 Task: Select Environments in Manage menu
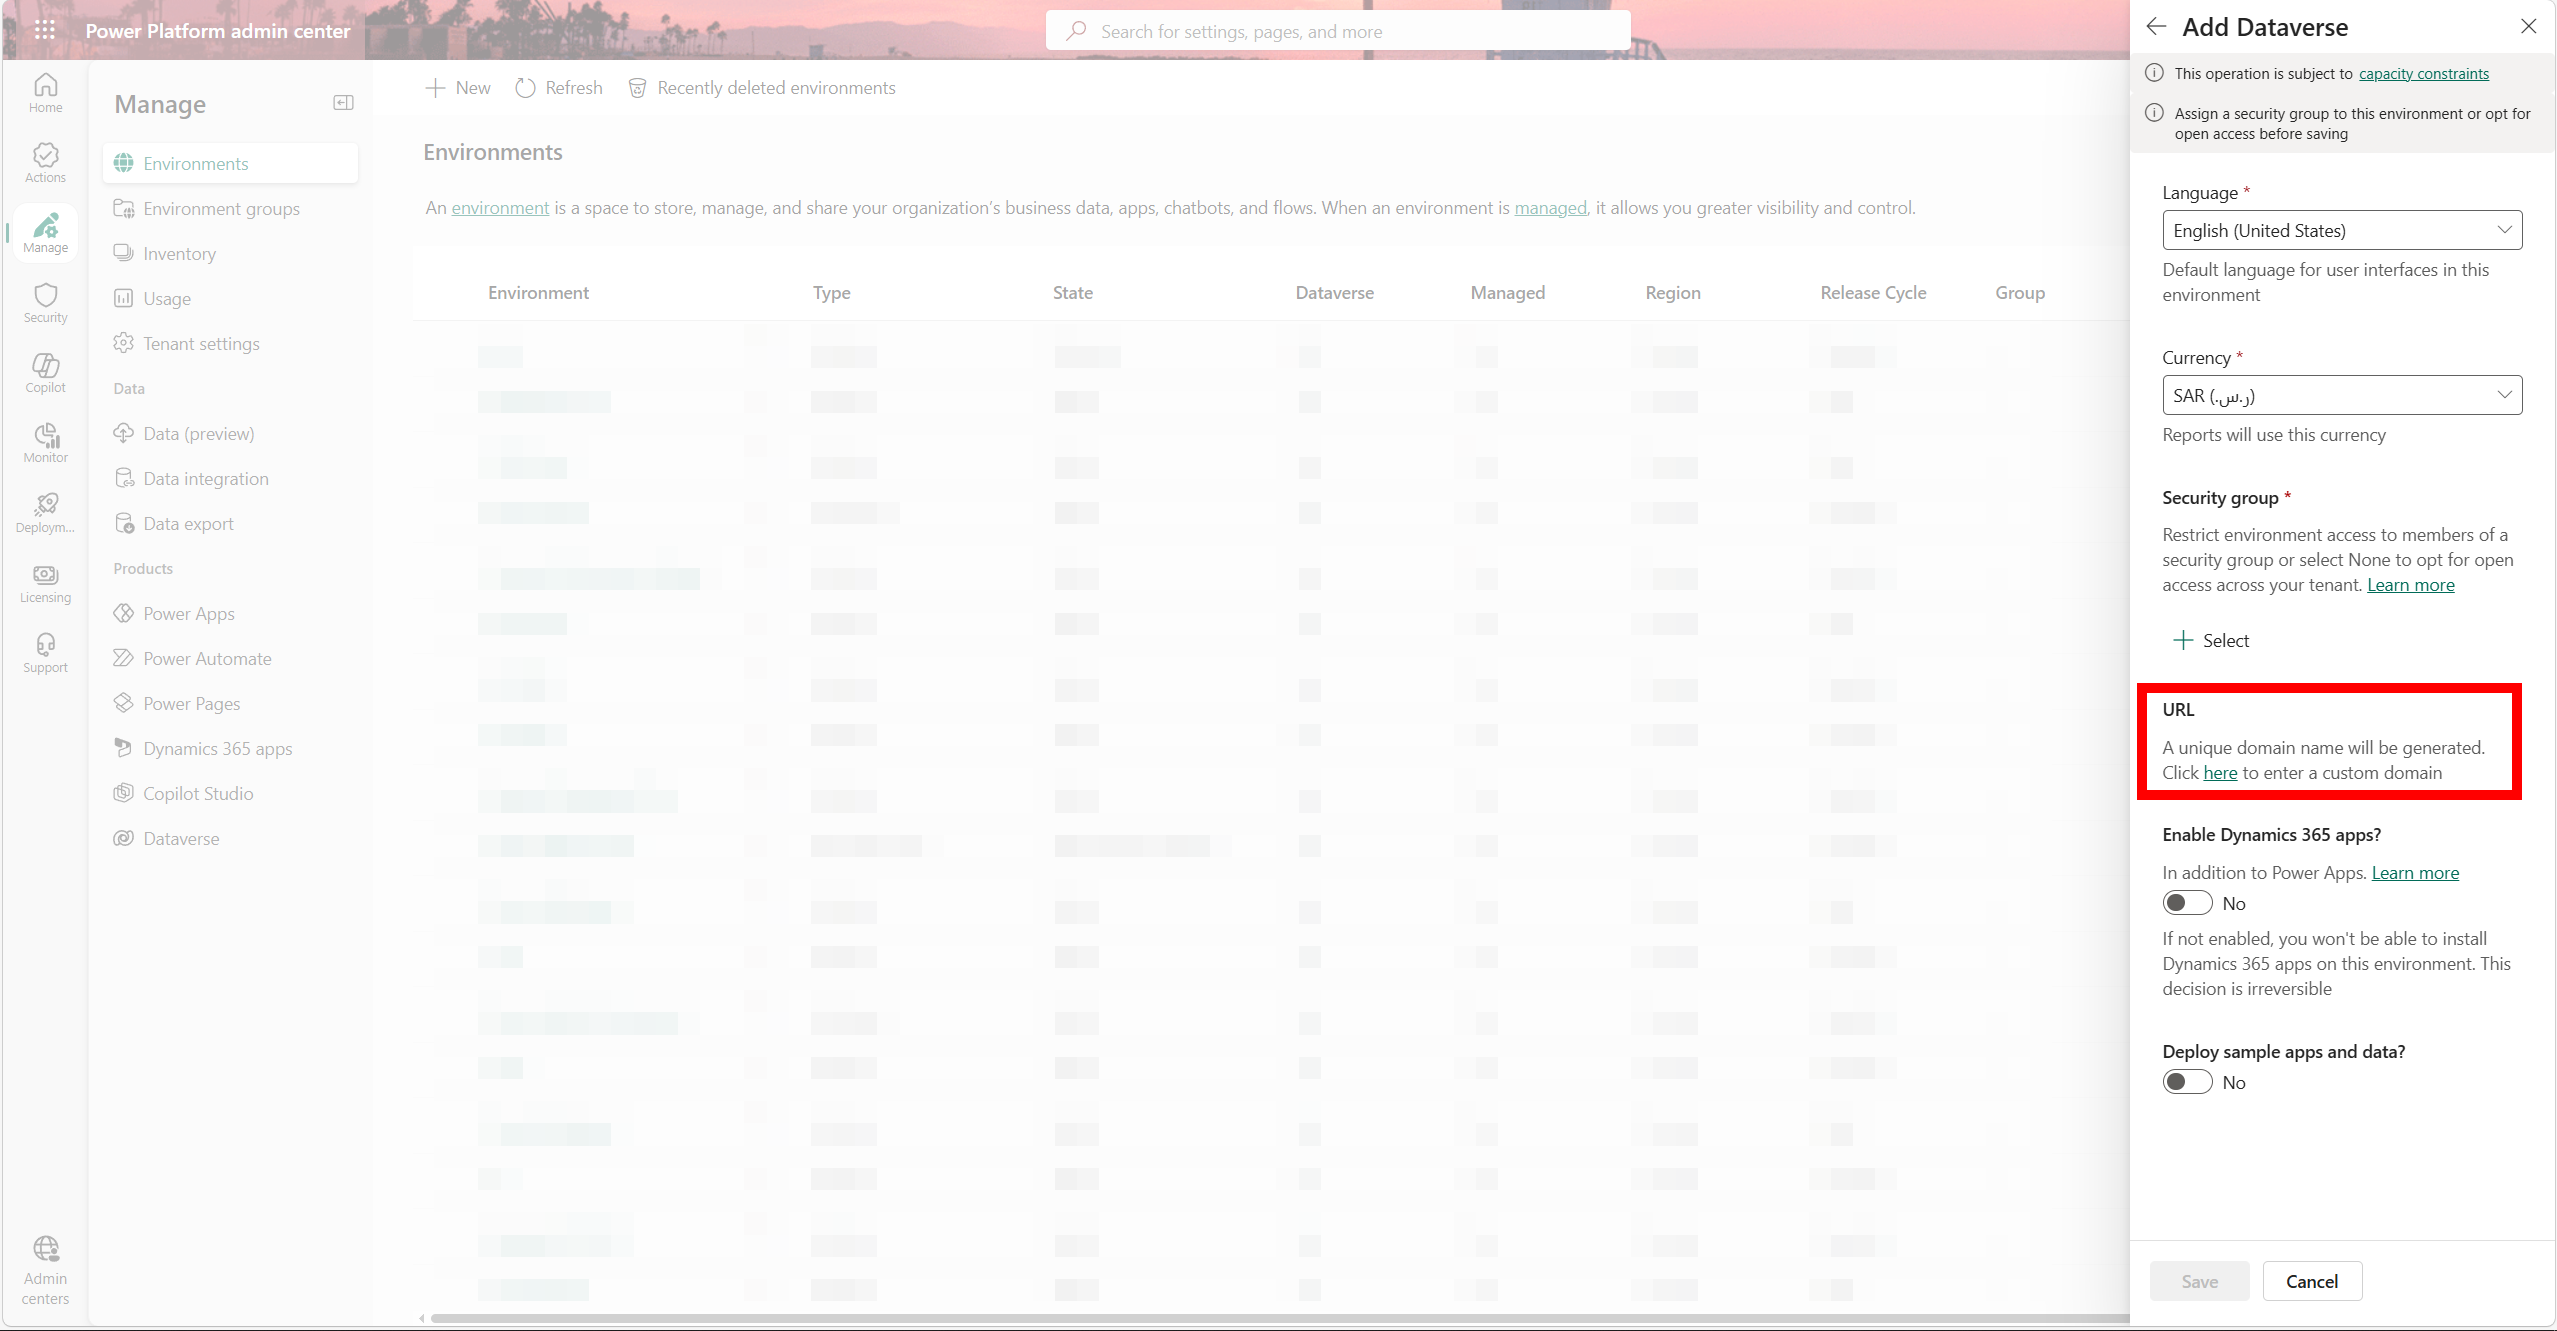click(x=230, y=163)
